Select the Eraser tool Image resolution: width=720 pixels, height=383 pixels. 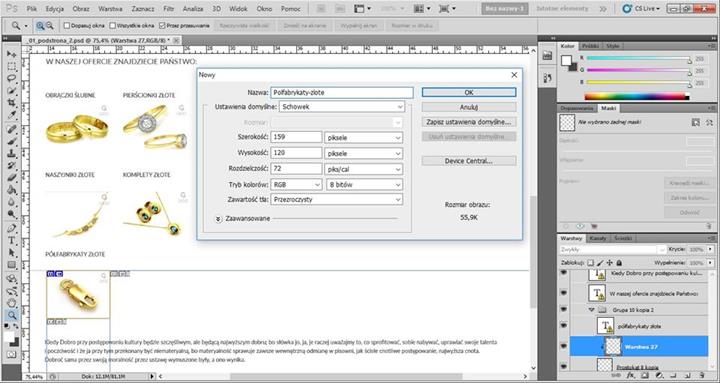pos(11,177)
